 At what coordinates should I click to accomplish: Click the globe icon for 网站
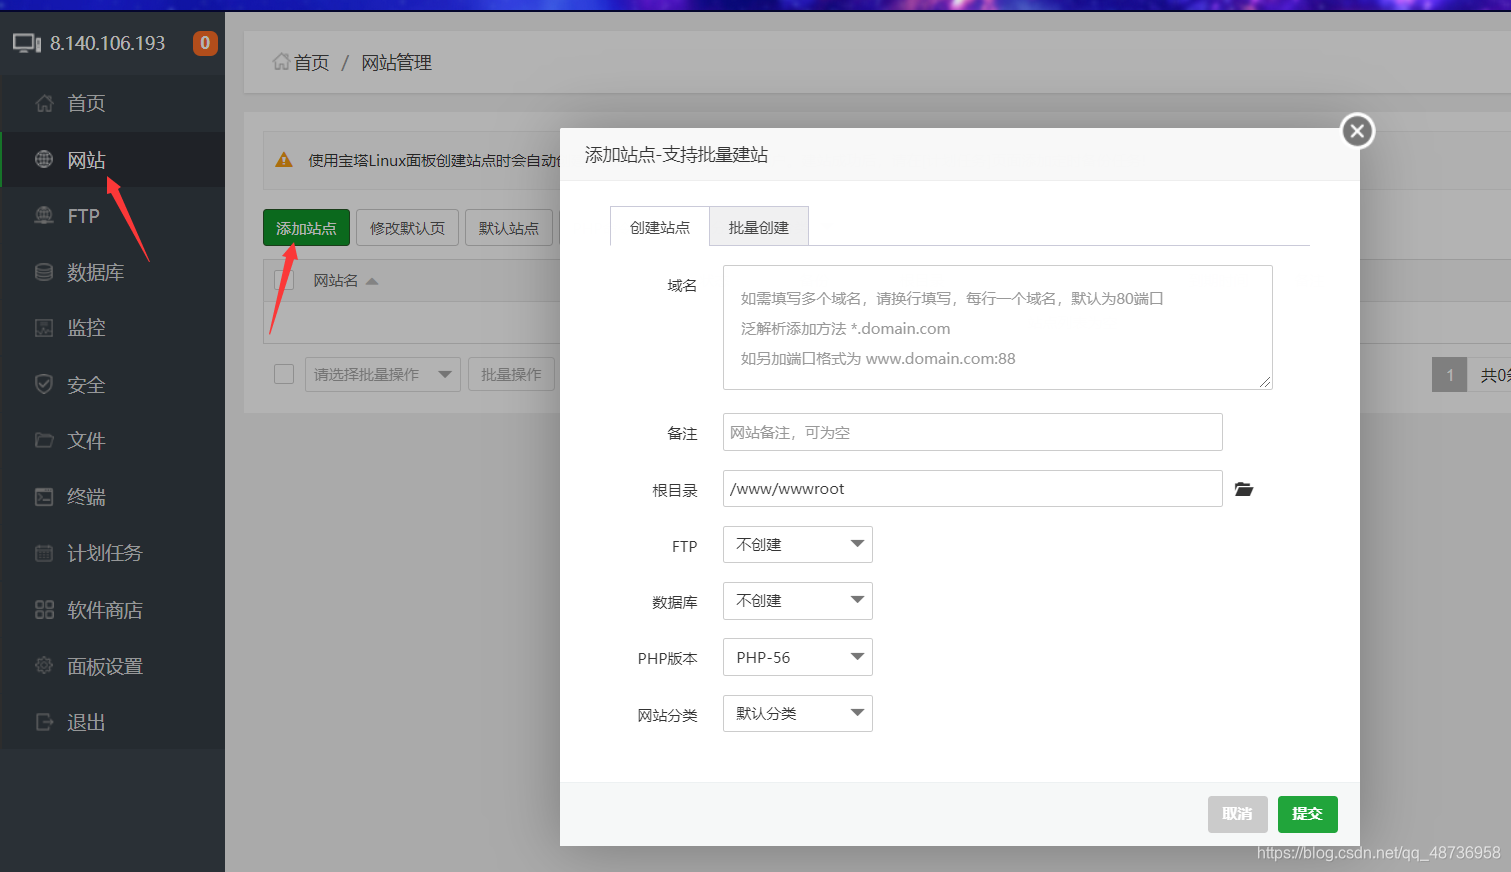tap(44, 159)
